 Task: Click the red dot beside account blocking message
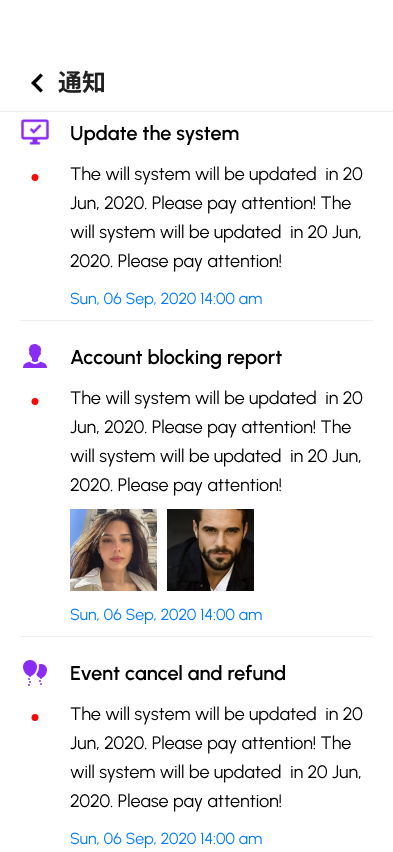point(35,402)
